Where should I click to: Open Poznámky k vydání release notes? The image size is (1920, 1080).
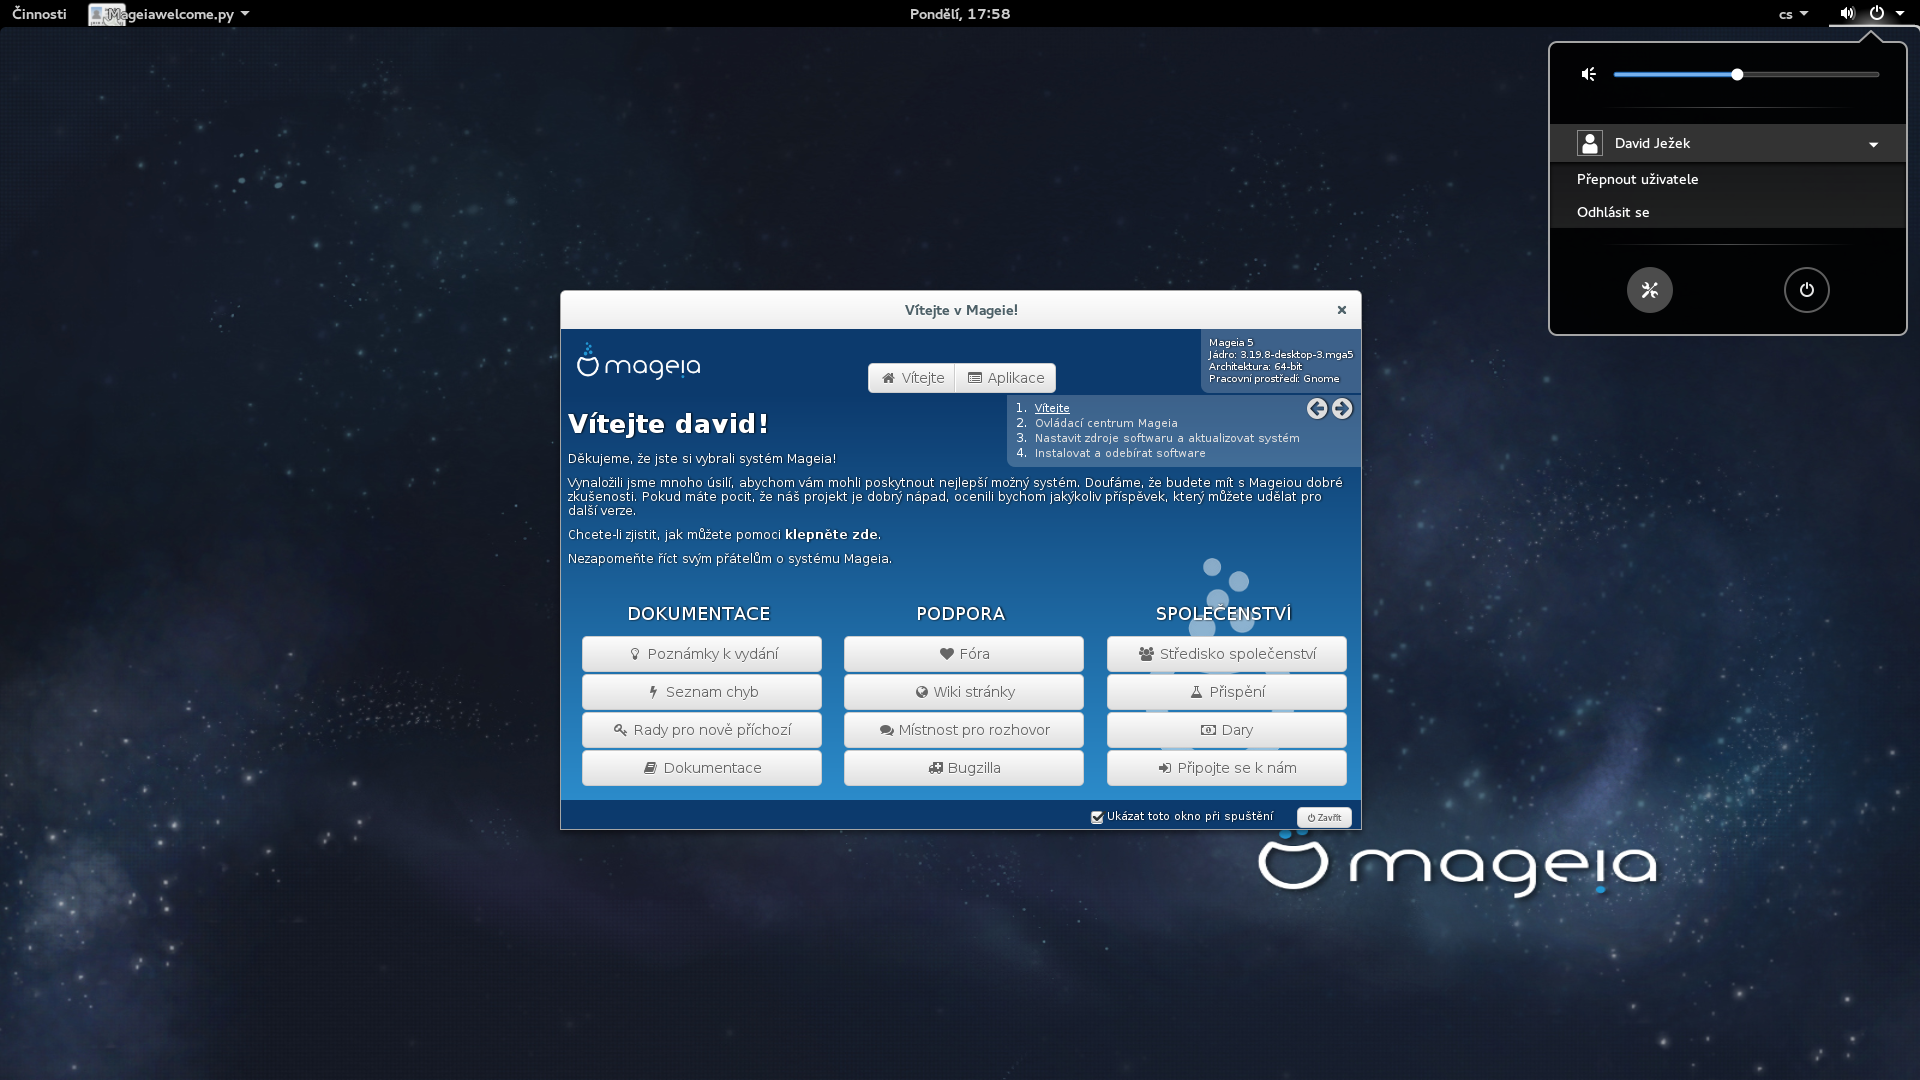tap(702, 654)
